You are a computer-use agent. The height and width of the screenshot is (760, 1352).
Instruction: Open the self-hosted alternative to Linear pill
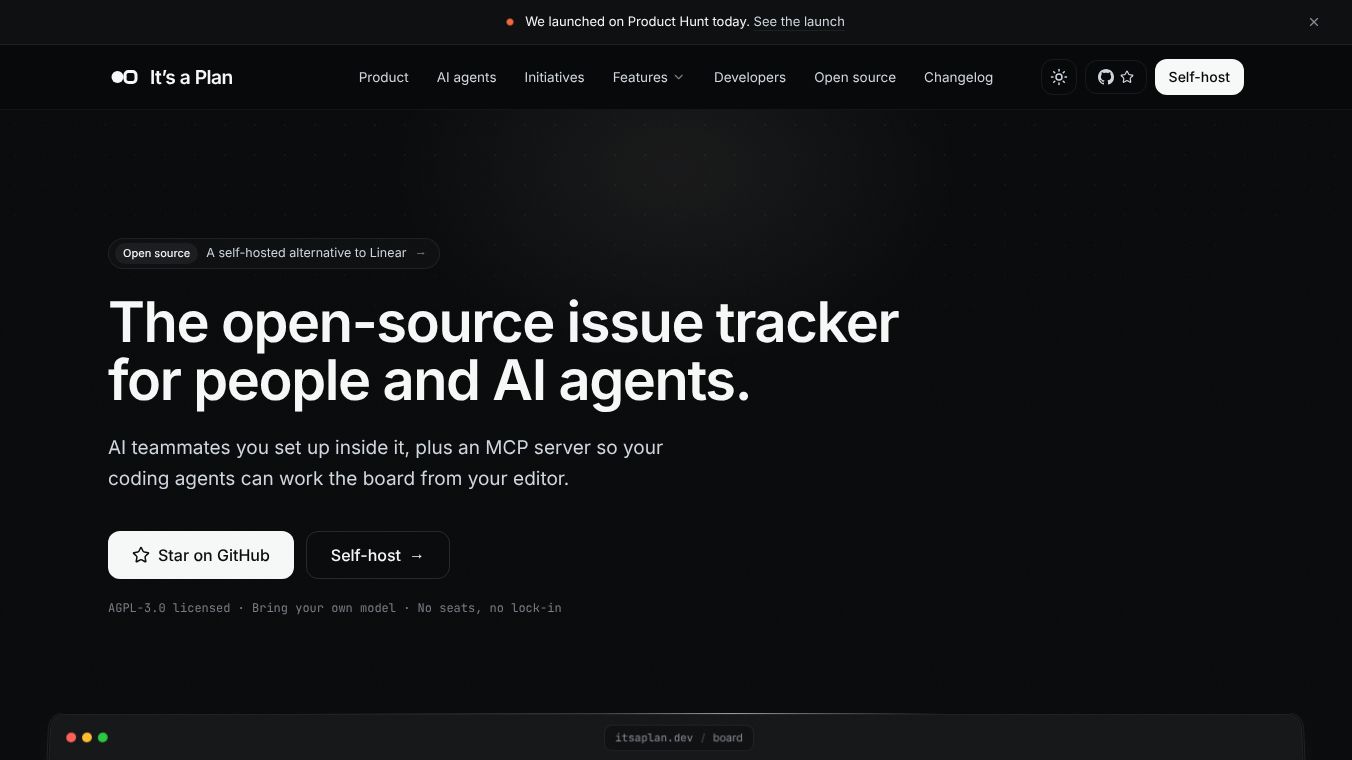[x=274, y=253]
